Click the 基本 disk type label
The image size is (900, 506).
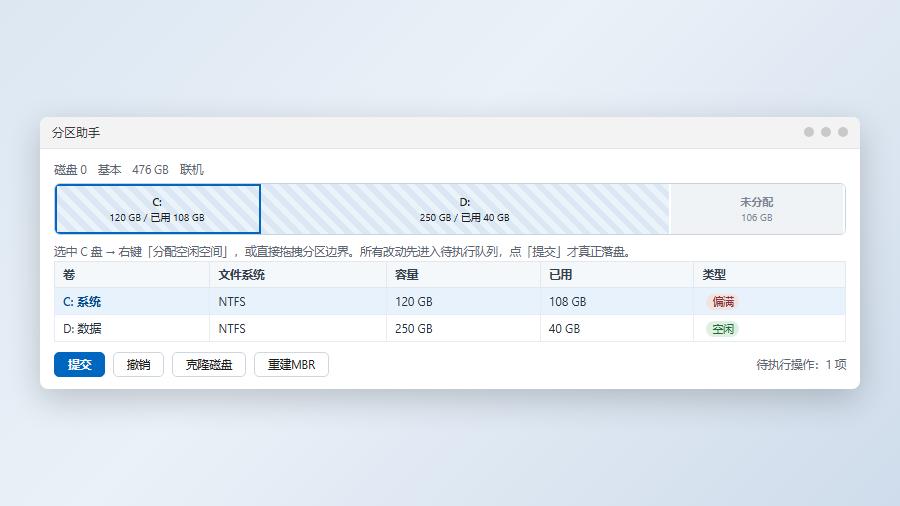tap(110, 170)
